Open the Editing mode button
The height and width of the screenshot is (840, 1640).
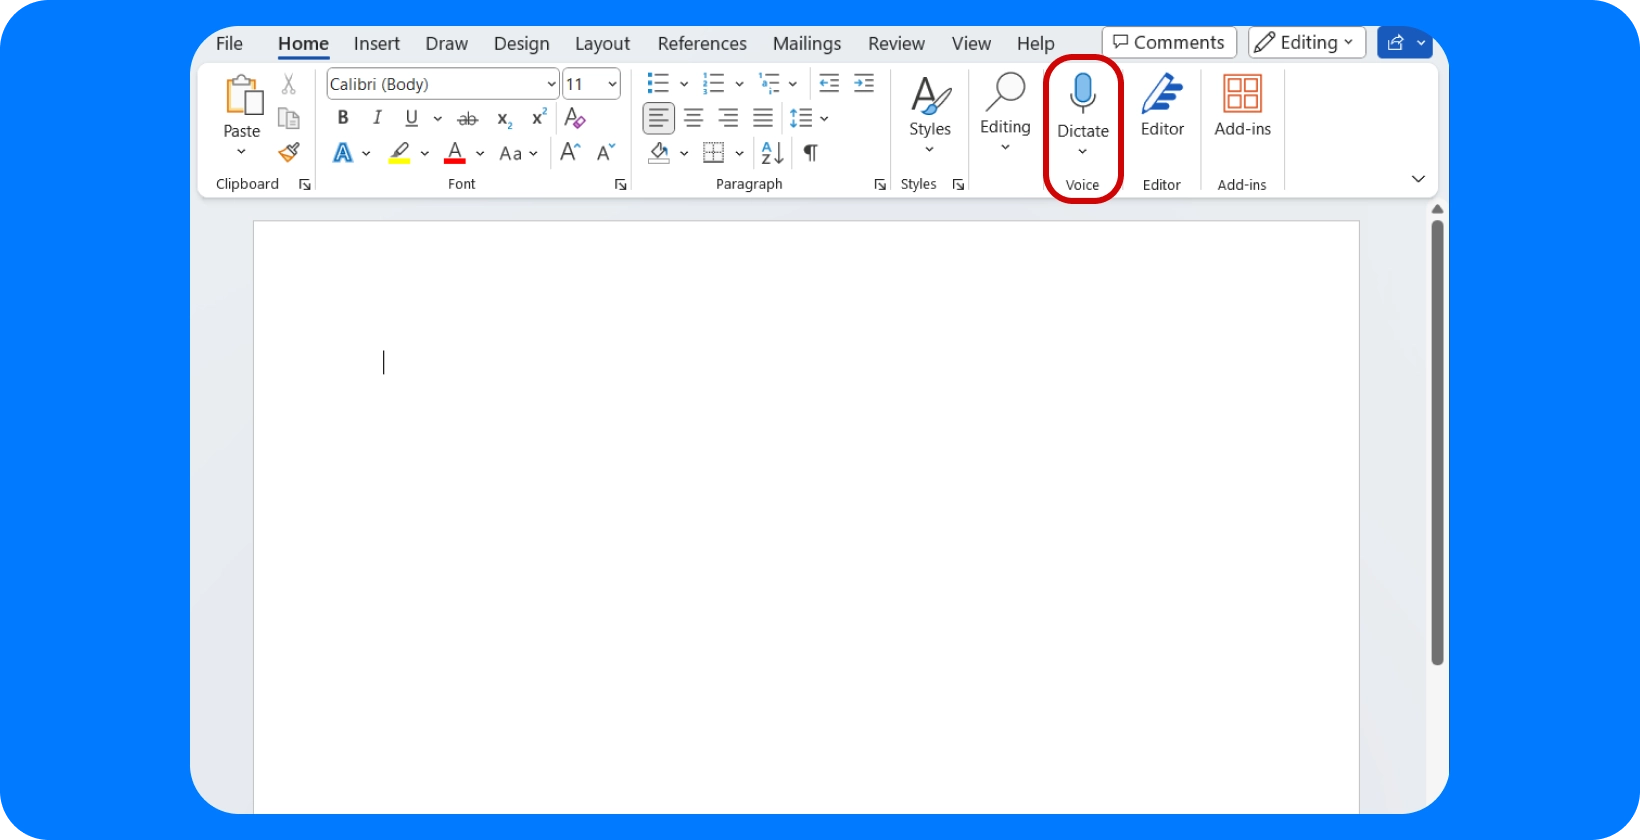click(1307, 42)
